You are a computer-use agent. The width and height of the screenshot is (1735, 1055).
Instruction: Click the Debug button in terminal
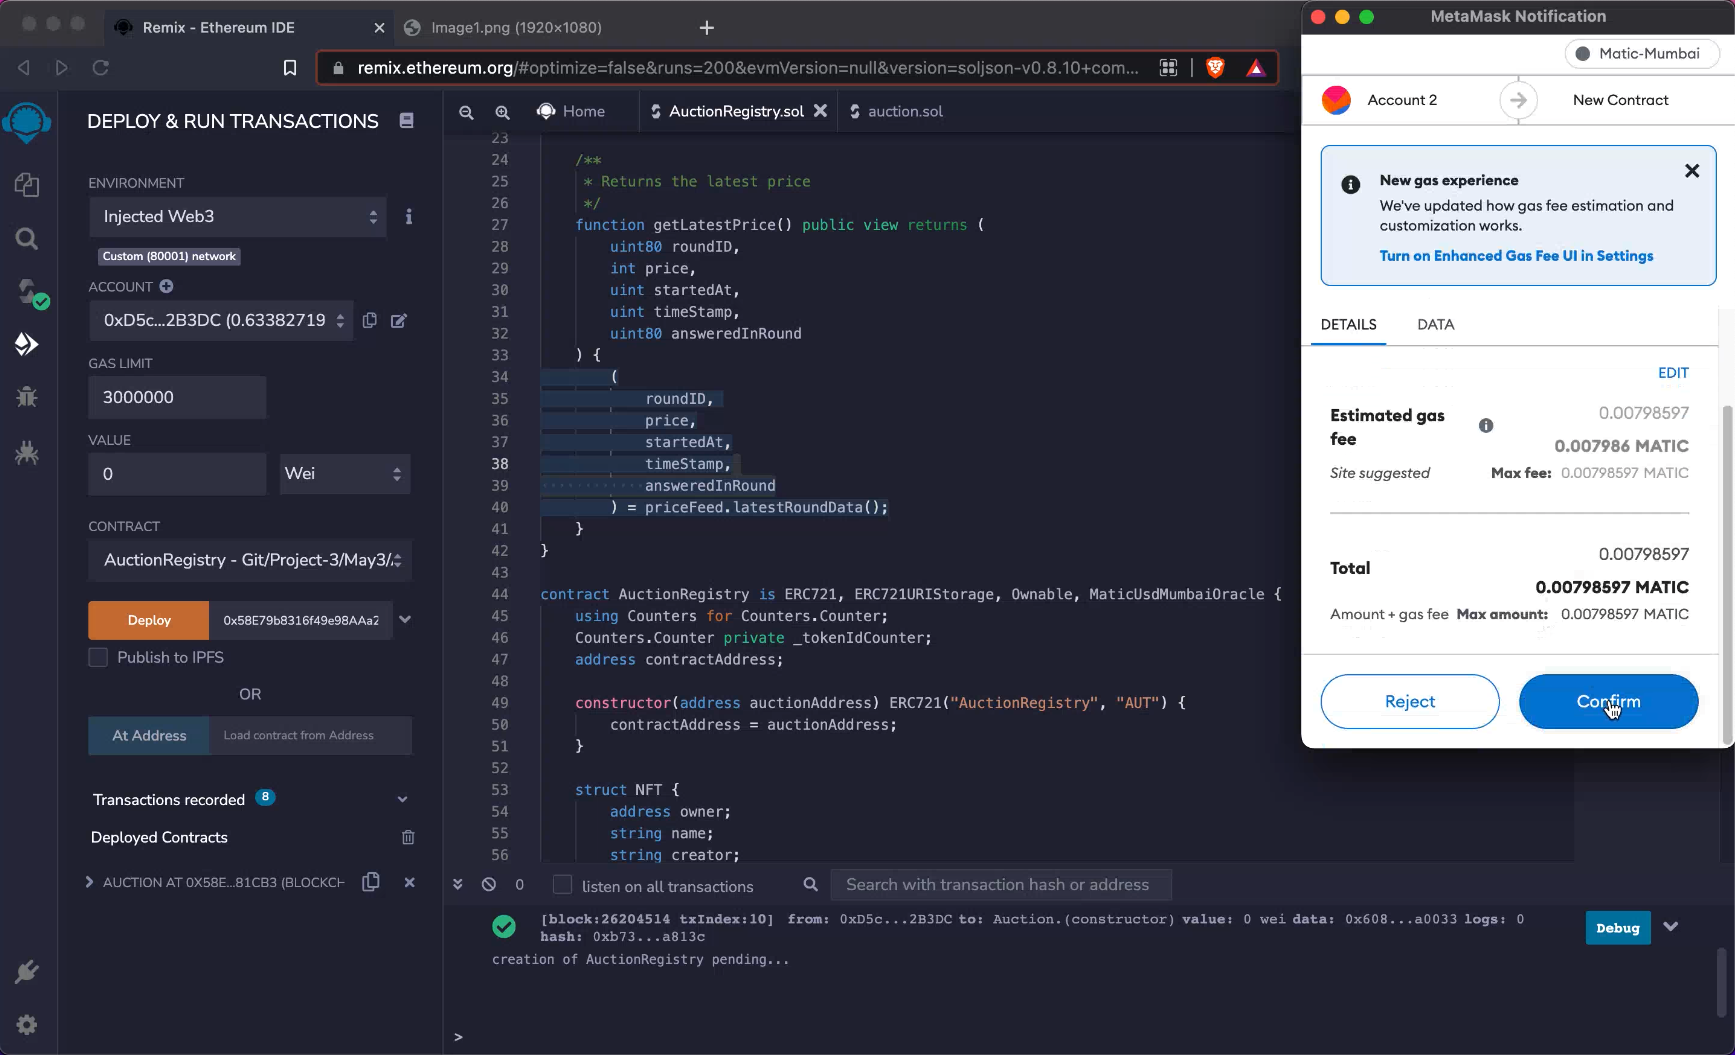point(1617,928)
